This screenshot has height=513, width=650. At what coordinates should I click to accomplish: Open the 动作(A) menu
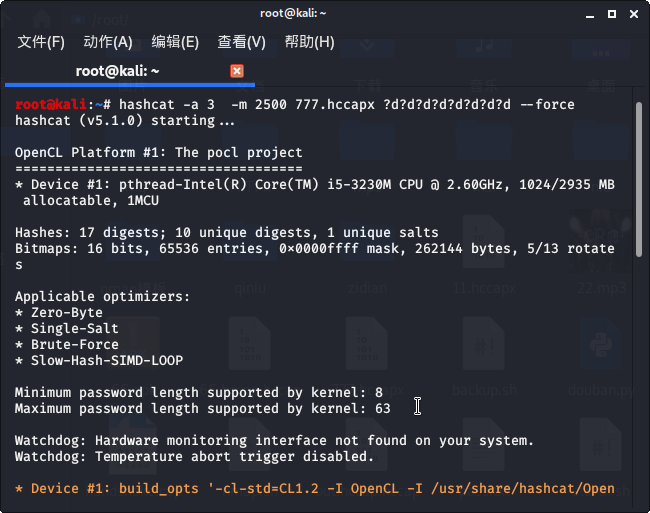click(x=108, y=42)
